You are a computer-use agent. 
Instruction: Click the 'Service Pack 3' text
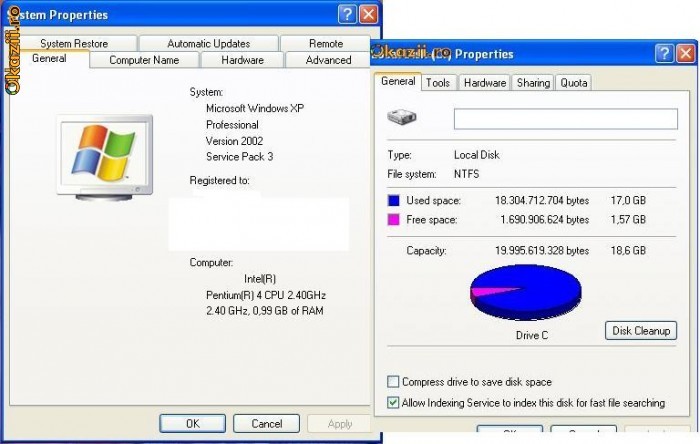(239, 157)
